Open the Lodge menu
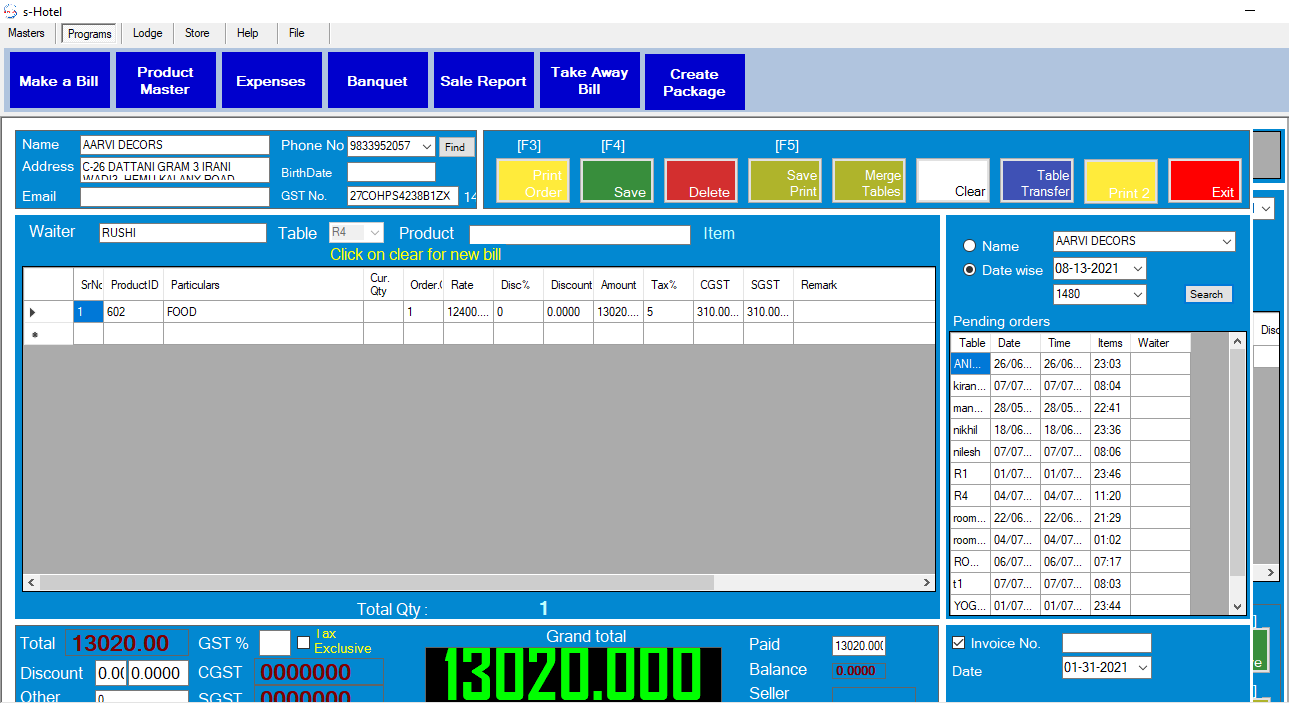1289x704 pixels. point(147,33)
